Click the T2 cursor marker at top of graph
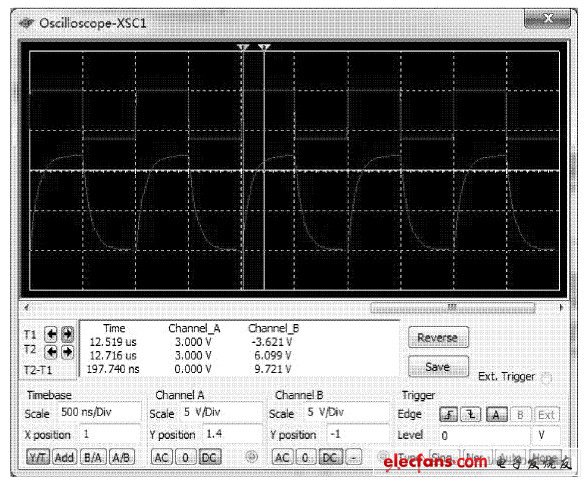The height and width of the screenshot is (482, 587). tap(264, 48)
